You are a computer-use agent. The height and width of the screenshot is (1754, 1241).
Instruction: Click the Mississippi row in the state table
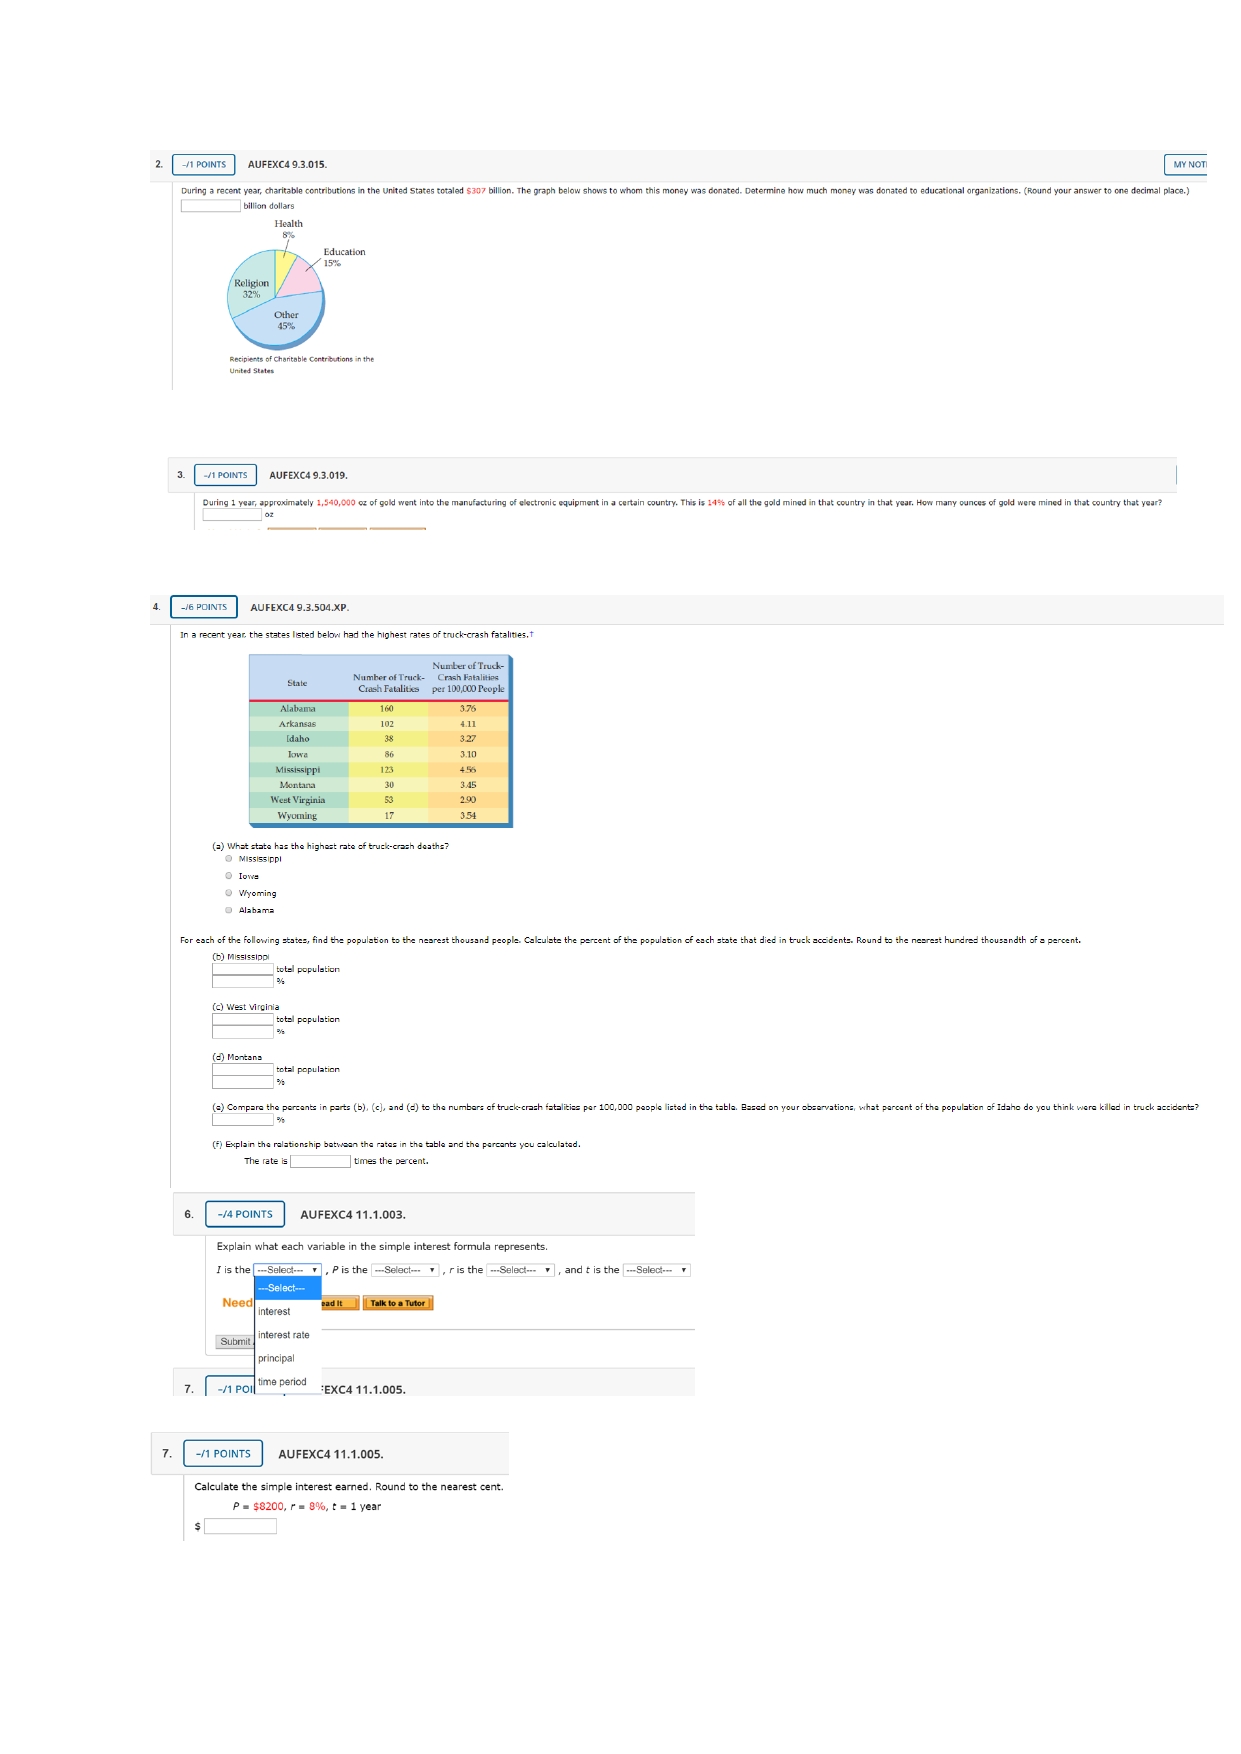[379, 770]
